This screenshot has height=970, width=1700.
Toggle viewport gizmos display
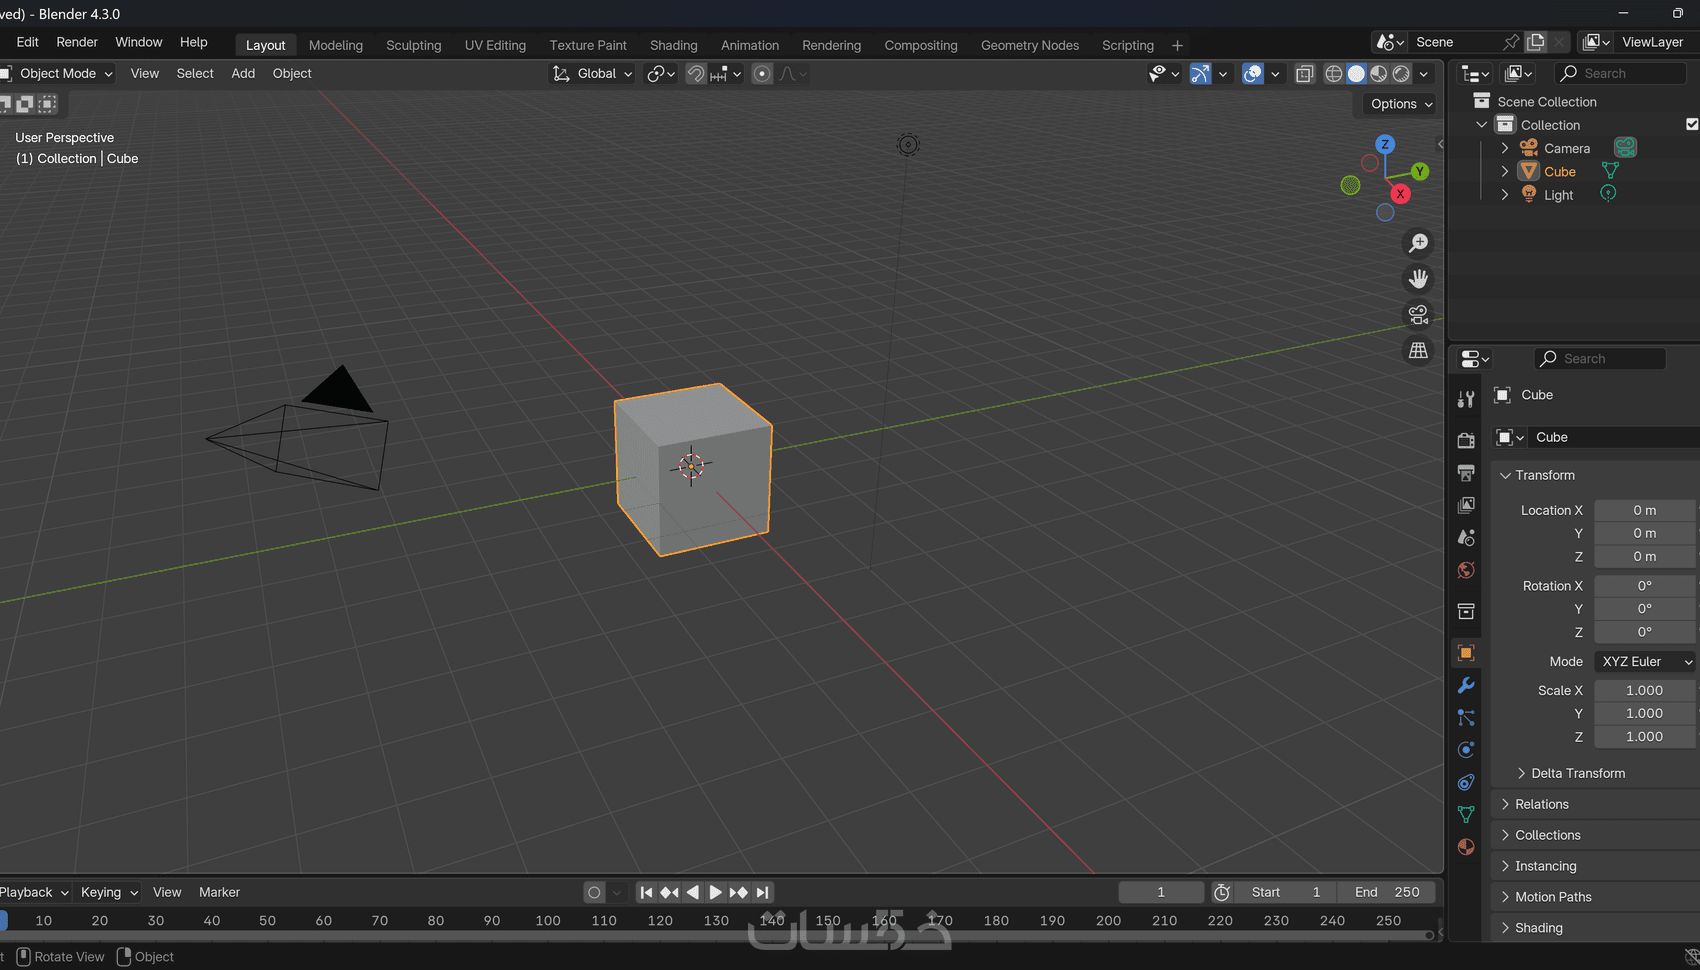1200,73
